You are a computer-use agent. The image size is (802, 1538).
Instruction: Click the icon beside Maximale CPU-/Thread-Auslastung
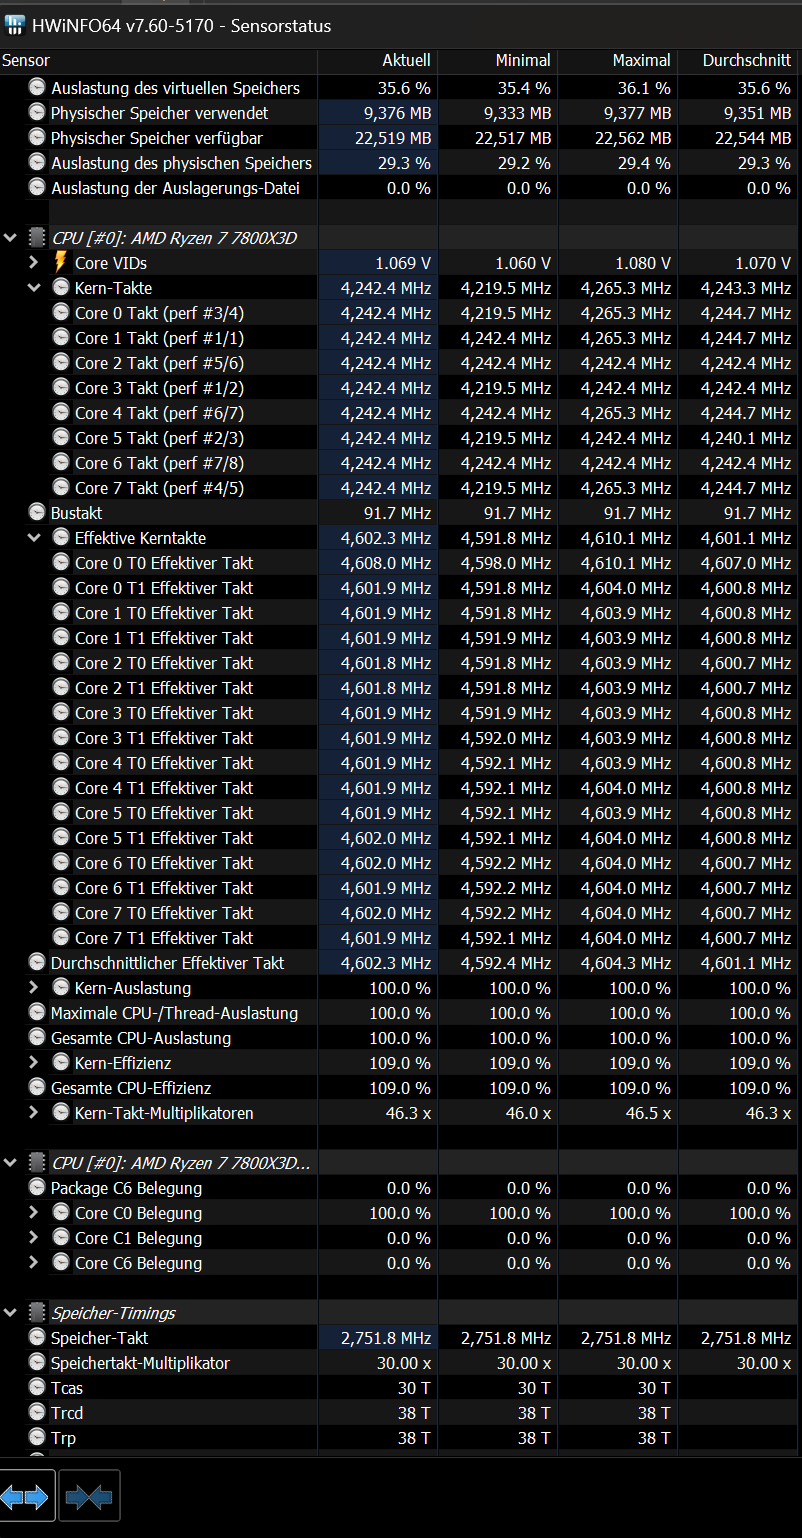[x=37, y=1013]
